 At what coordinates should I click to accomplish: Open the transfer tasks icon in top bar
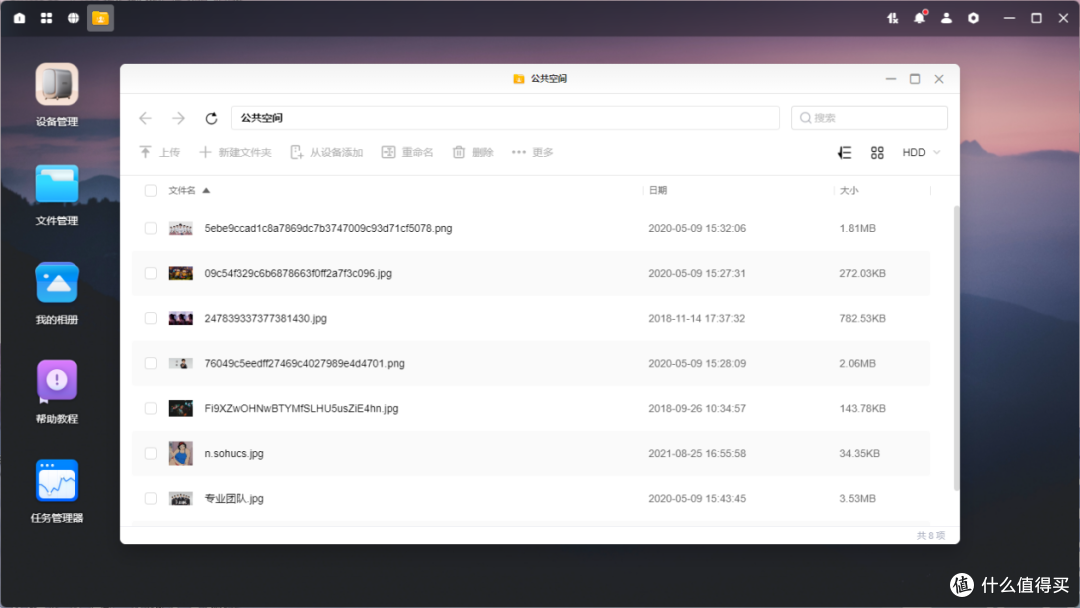[893, 18]
